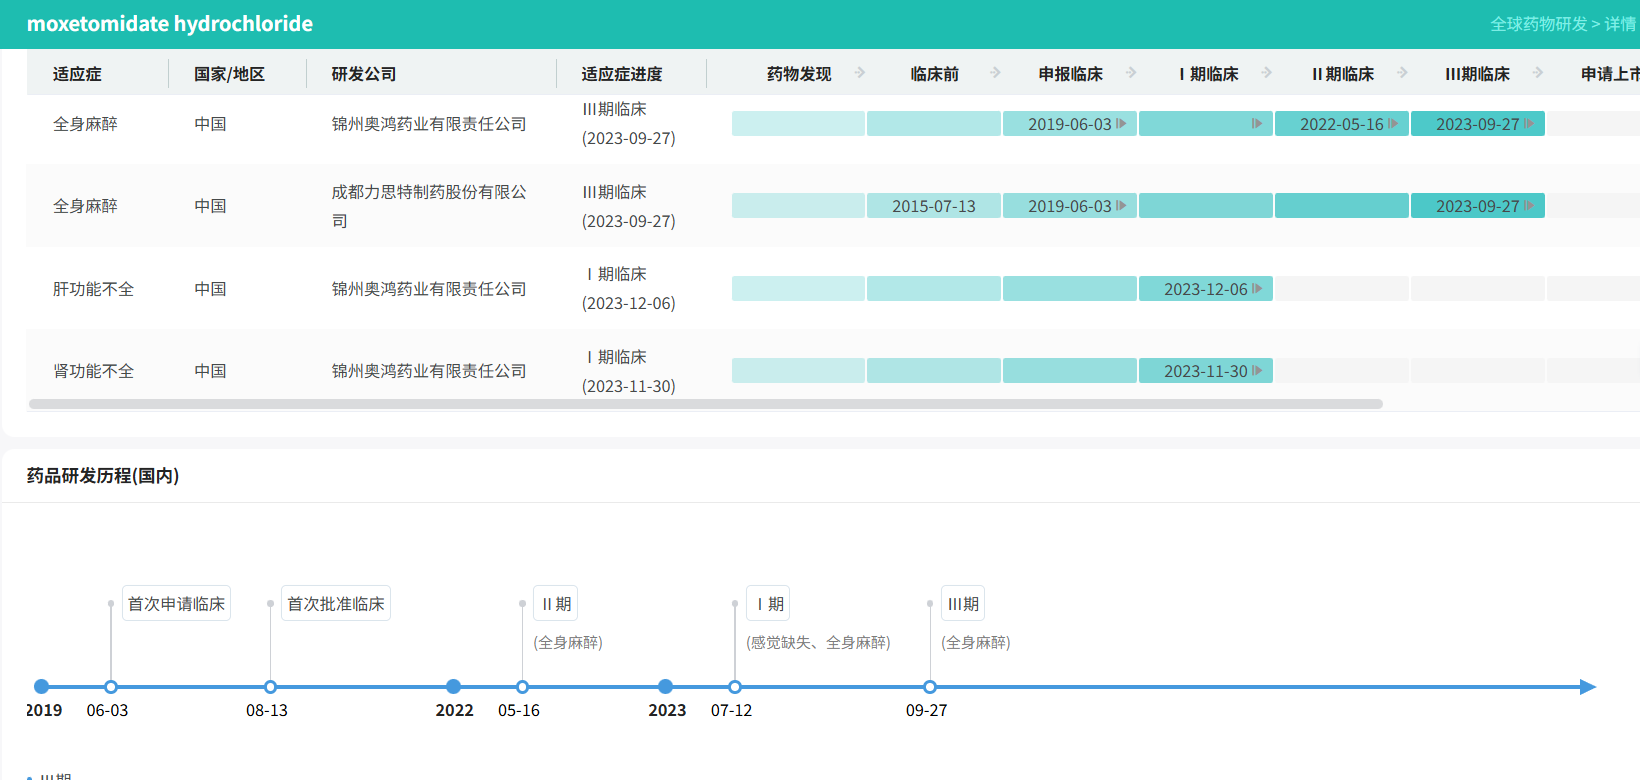
Task: Click arrow icon right of 临床前 header
Action: 995,73
